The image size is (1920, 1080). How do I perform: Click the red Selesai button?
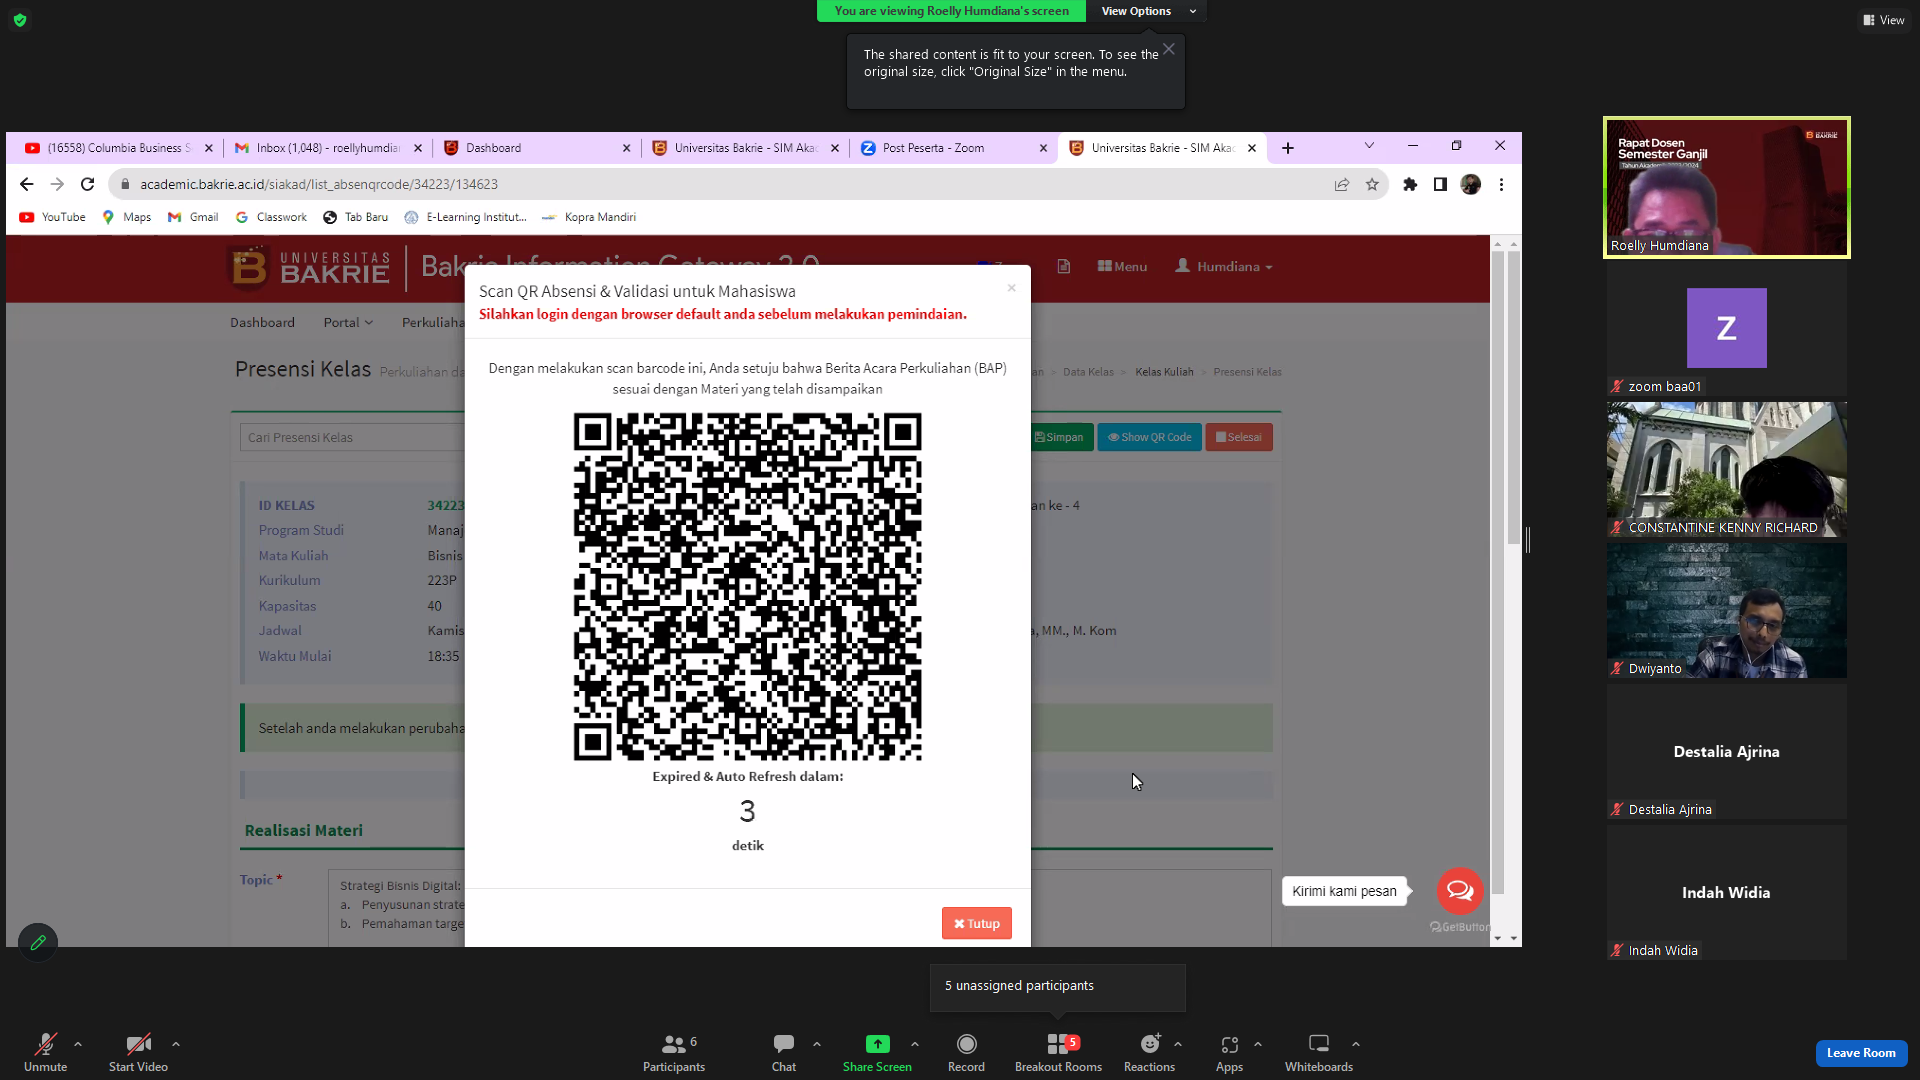pyautogui.click(x=1239, y=437)
